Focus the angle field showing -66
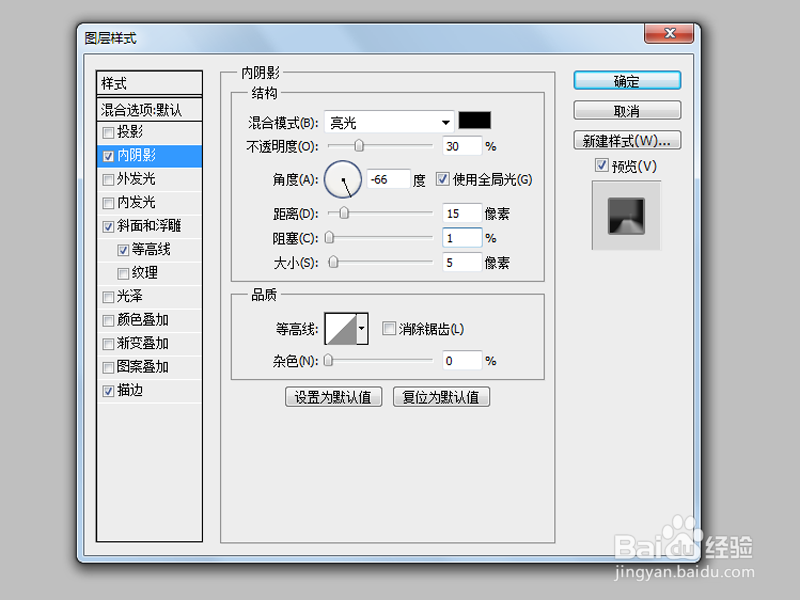This screenshot has width=800, height=600. pyautogui.click(x=388, y=180)
